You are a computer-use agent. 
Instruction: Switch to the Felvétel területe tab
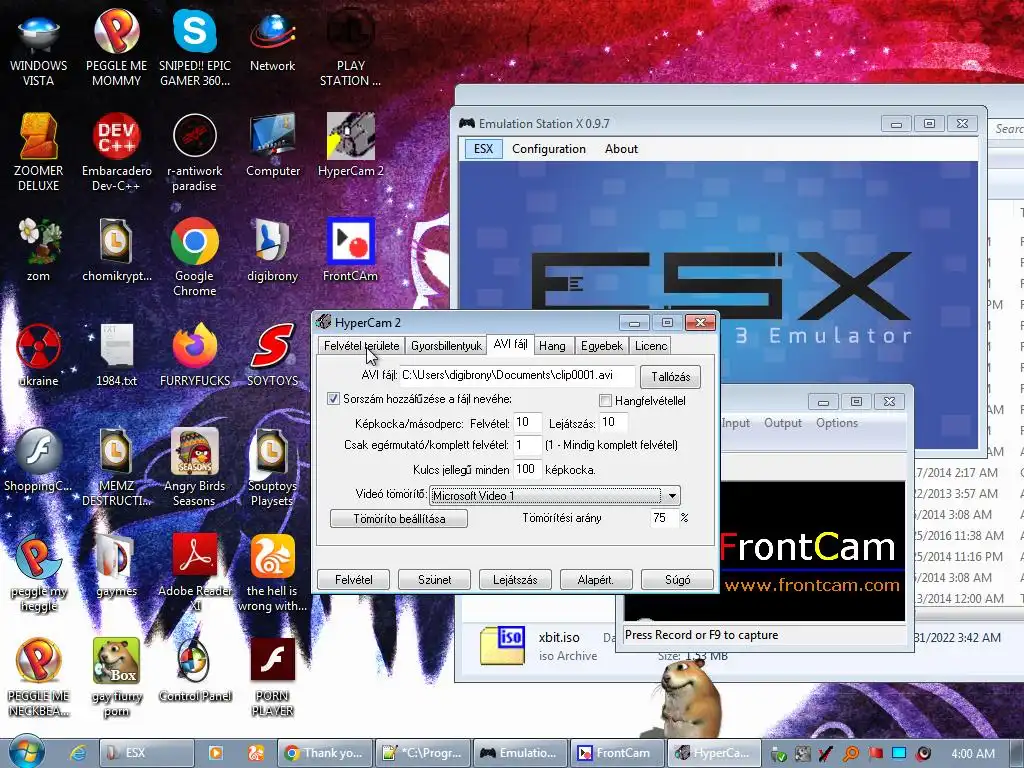pos(361,345)
